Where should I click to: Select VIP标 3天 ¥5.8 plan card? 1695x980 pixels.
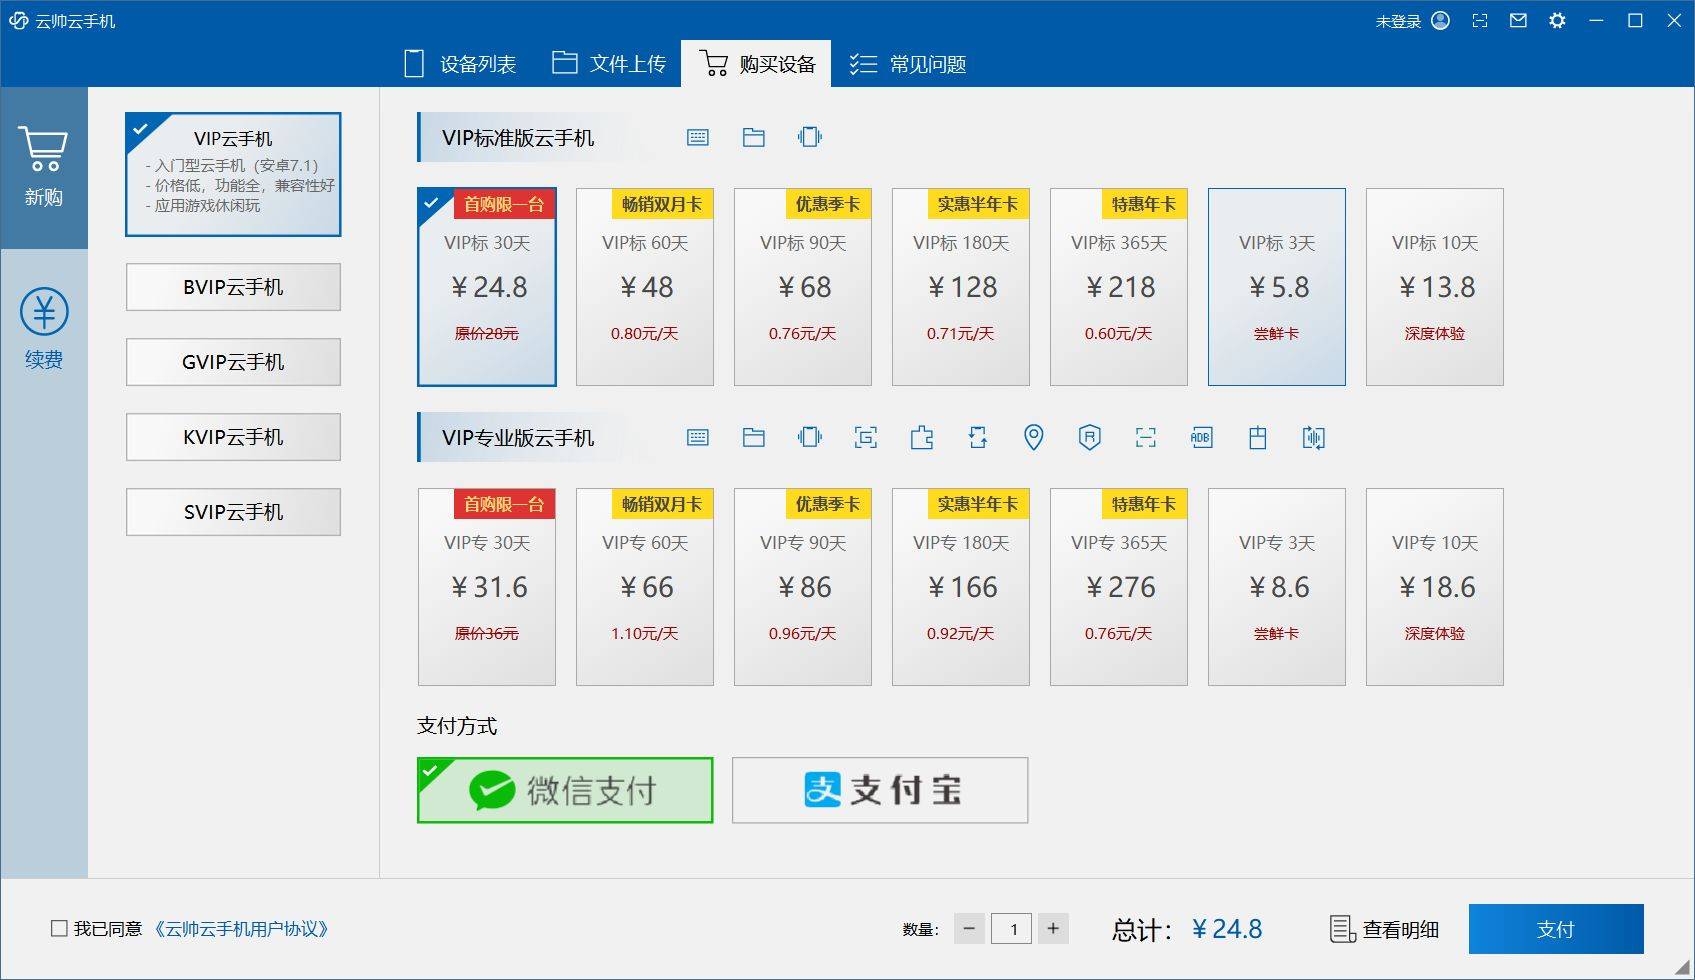pos(1277,287)
